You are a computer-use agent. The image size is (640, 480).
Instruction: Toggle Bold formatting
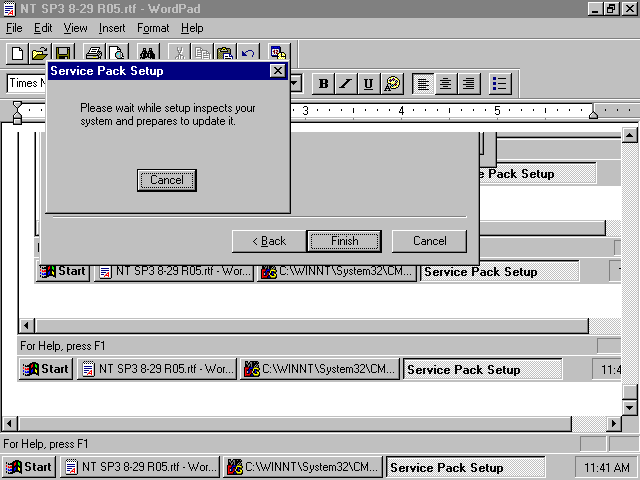tap(323, 84)
